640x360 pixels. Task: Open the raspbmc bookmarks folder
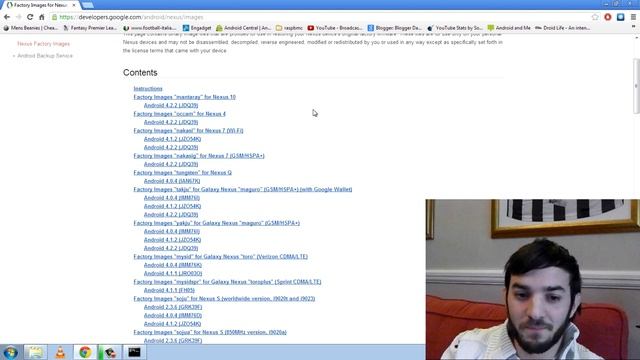pos(289,28)
